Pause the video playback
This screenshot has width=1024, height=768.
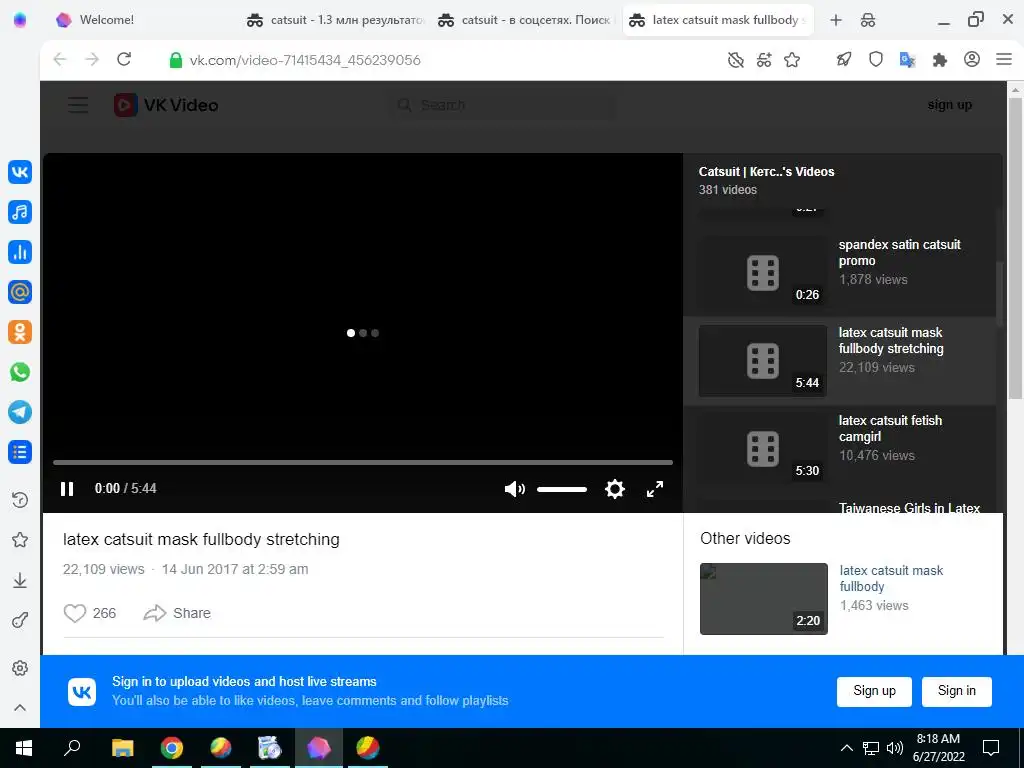click(x=67, y=488)
